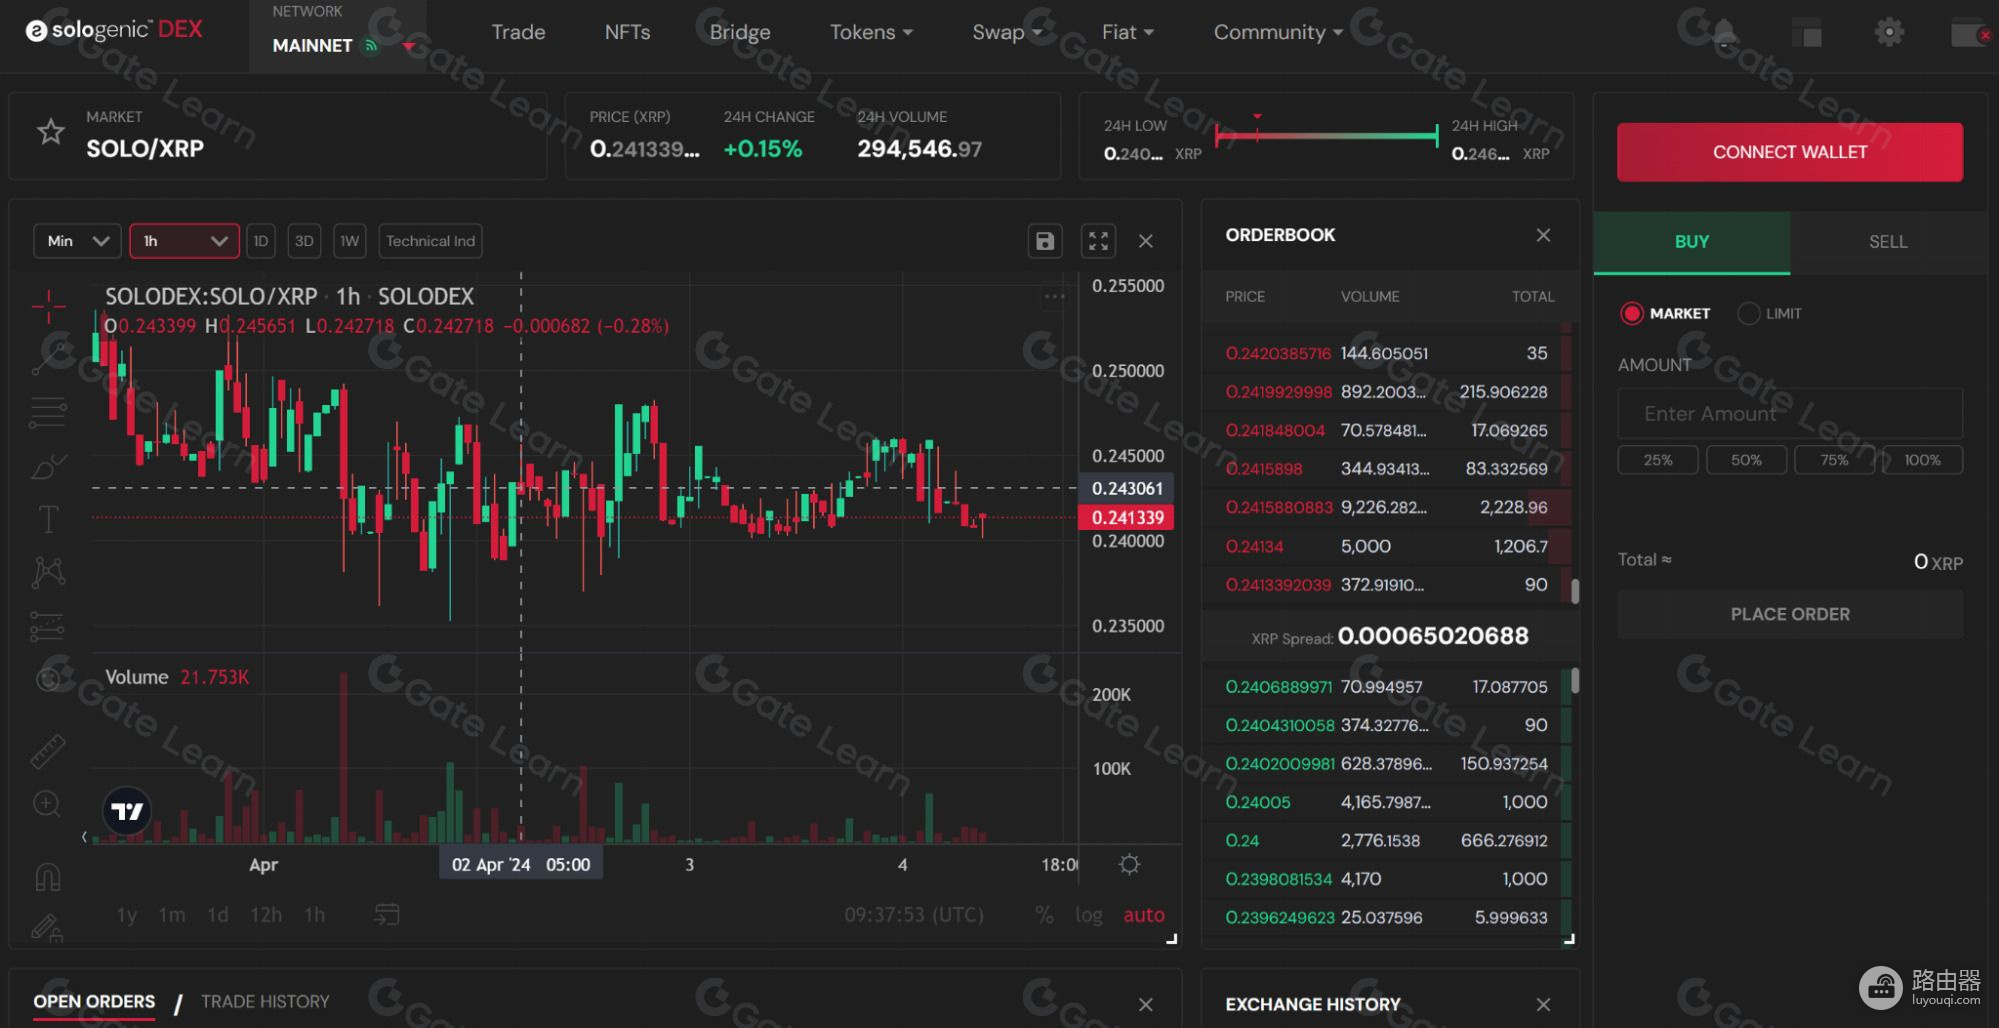Screen dimensions: 1999x1028
Task: Select the Limit order type
Action: click(x=1770, y=313)
